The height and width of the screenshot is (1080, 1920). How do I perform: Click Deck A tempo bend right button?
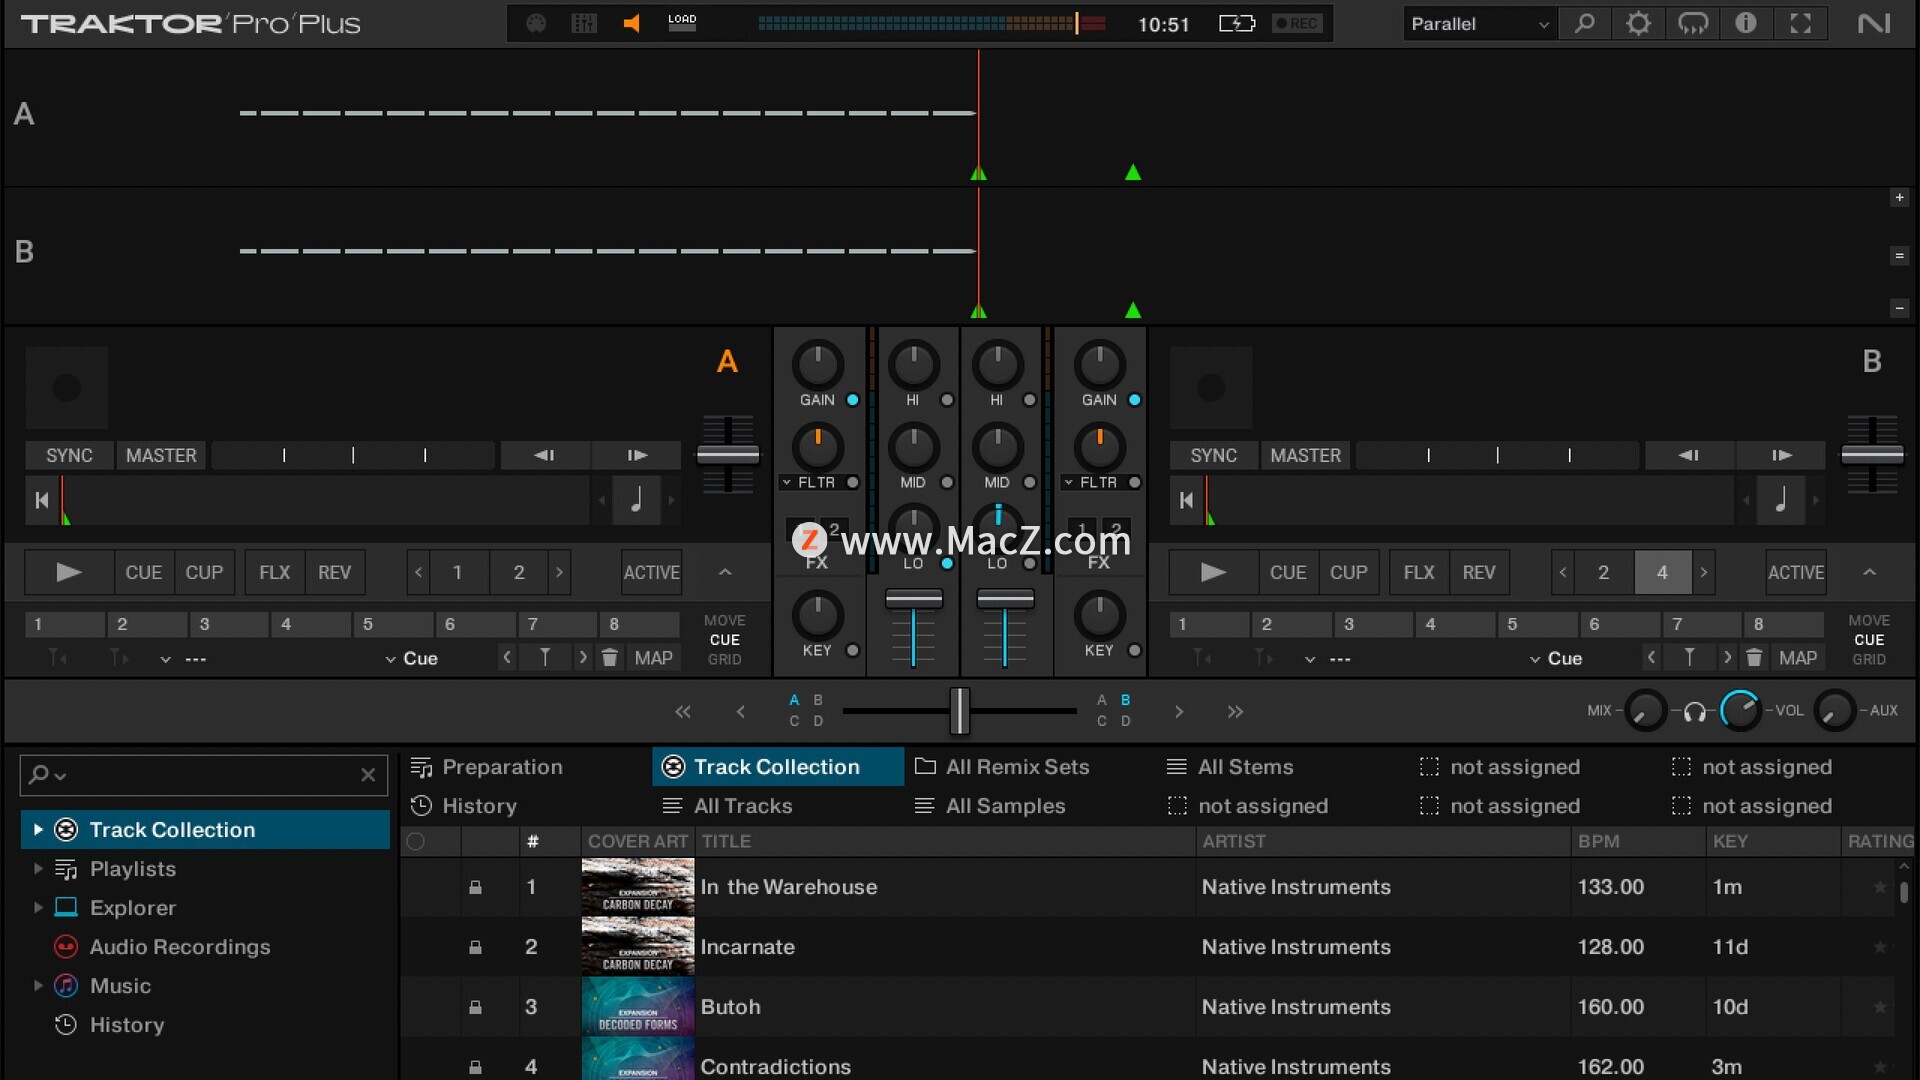637,455
